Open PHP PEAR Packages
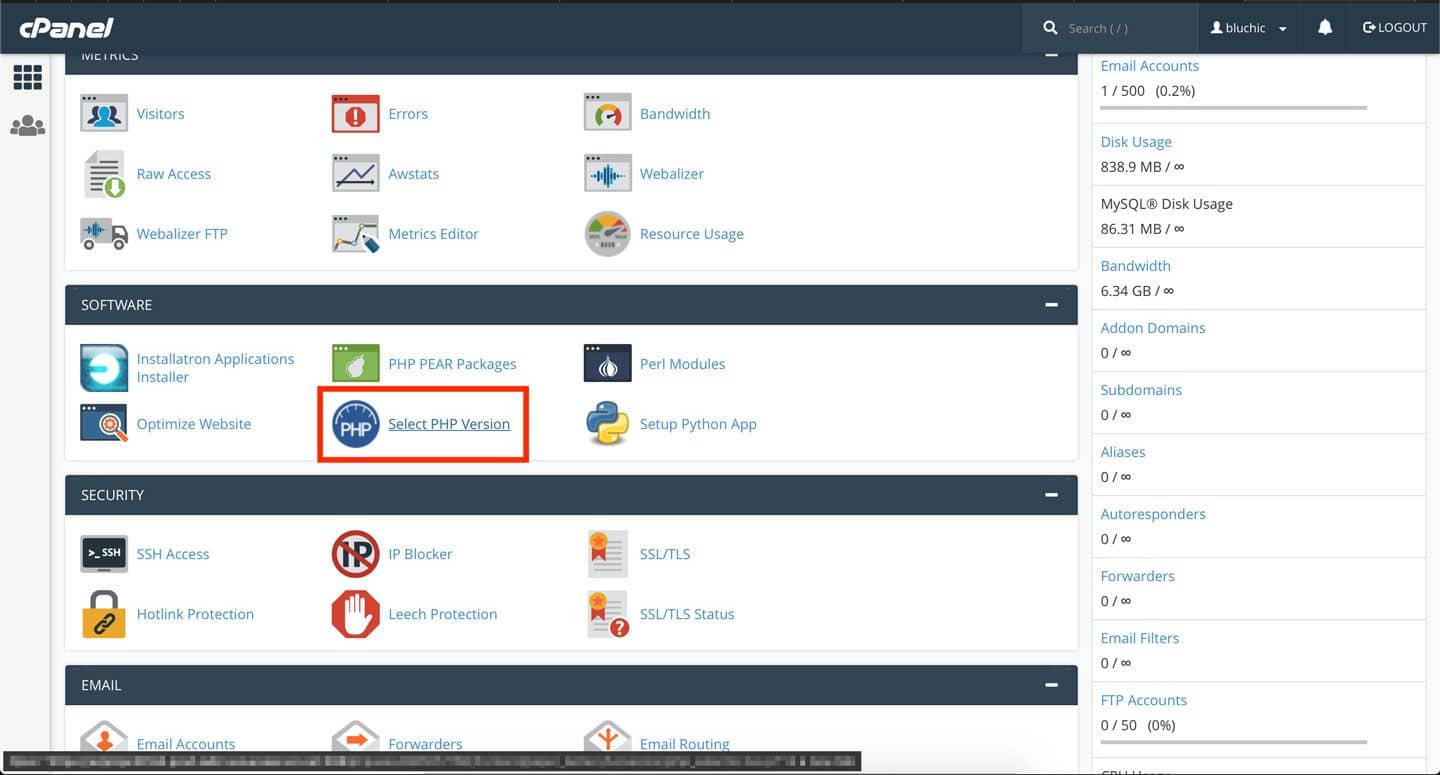The height and width of the screenshot is (775, 1440). click(452, 363)
